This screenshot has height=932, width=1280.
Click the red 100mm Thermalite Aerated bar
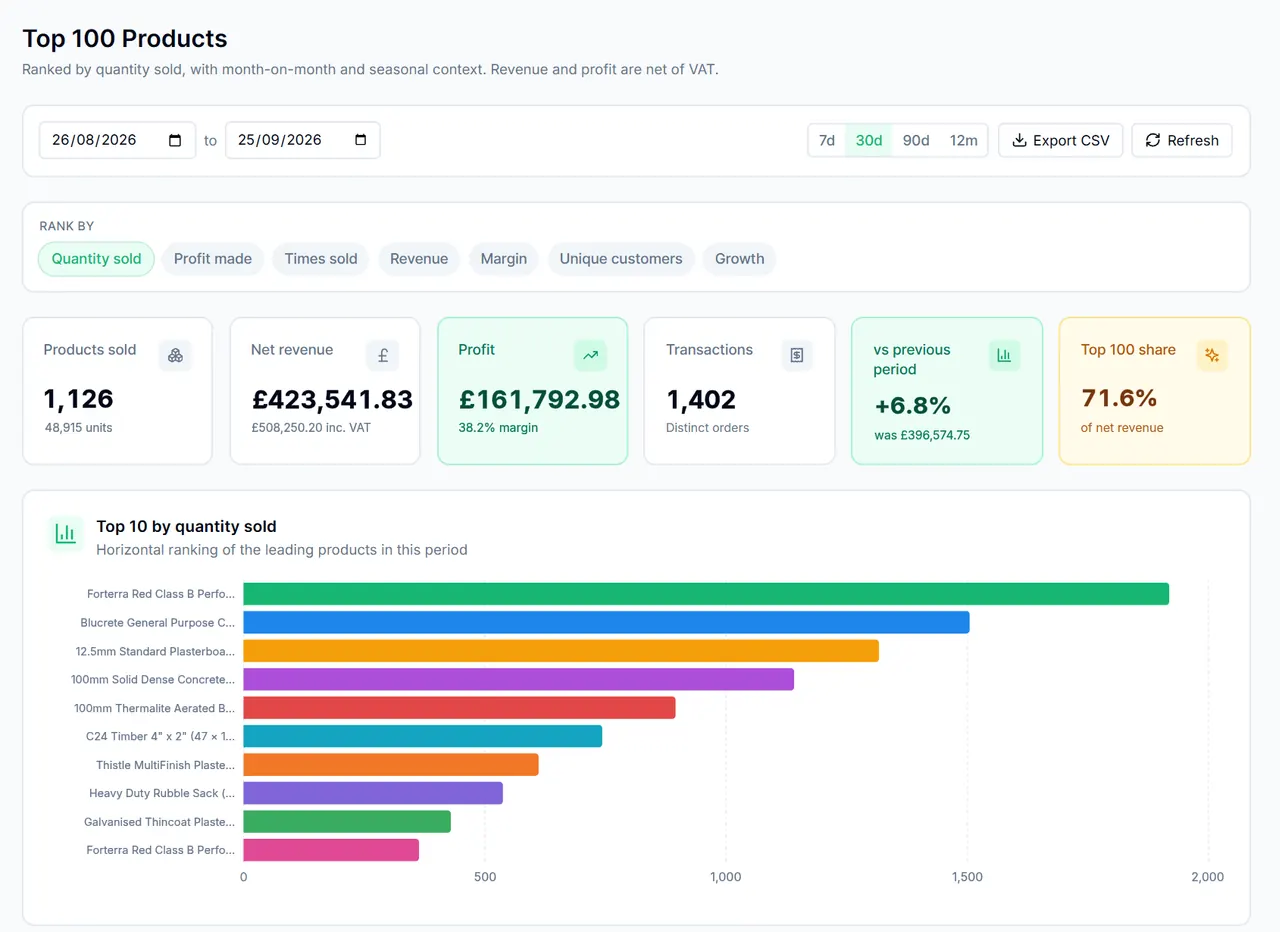tap(459, 708)
